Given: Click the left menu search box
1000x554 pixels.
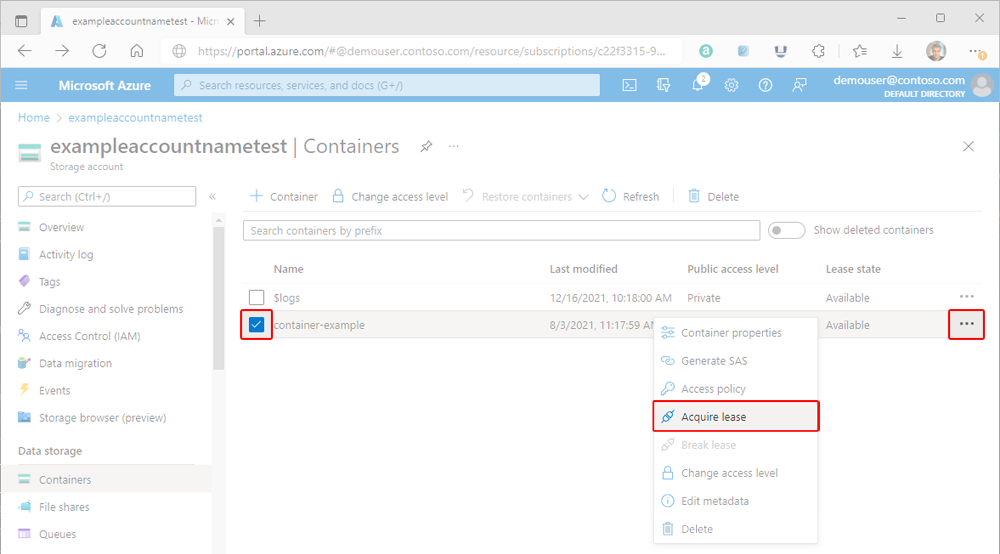Looking at the screenshot, I should 107,196.
